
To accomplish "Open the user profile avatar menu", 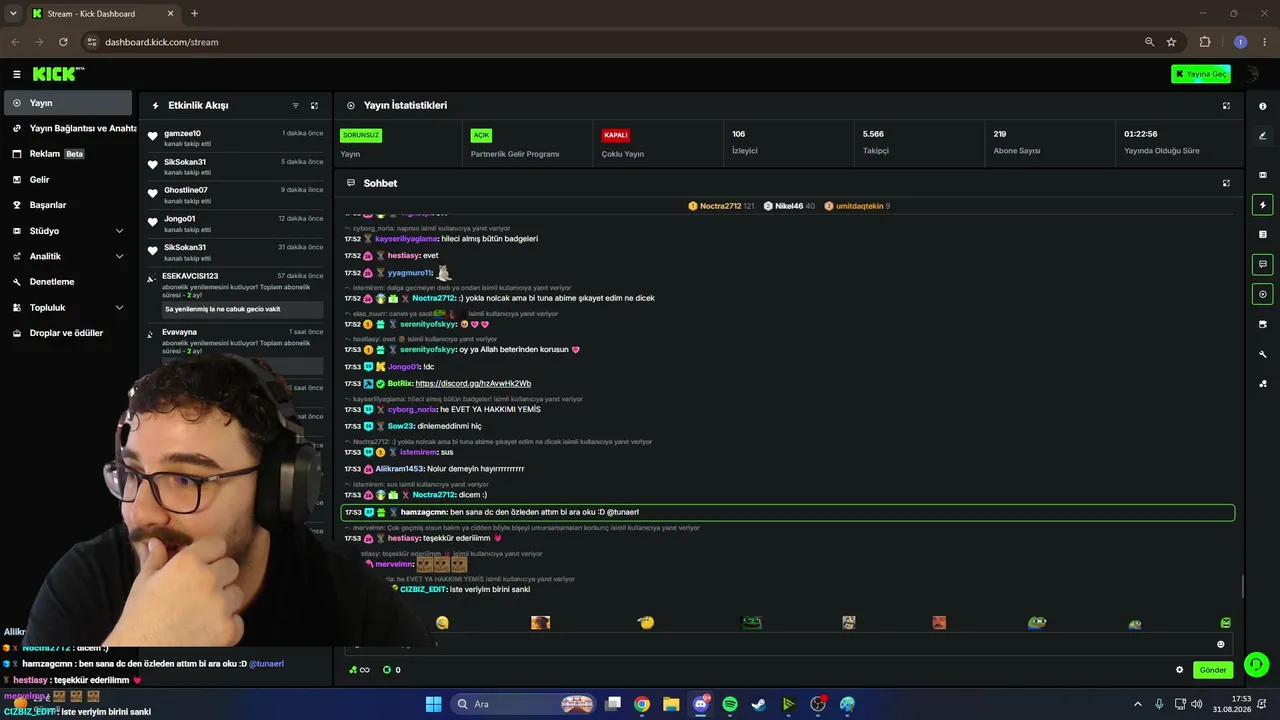I will click(1252, 74).
